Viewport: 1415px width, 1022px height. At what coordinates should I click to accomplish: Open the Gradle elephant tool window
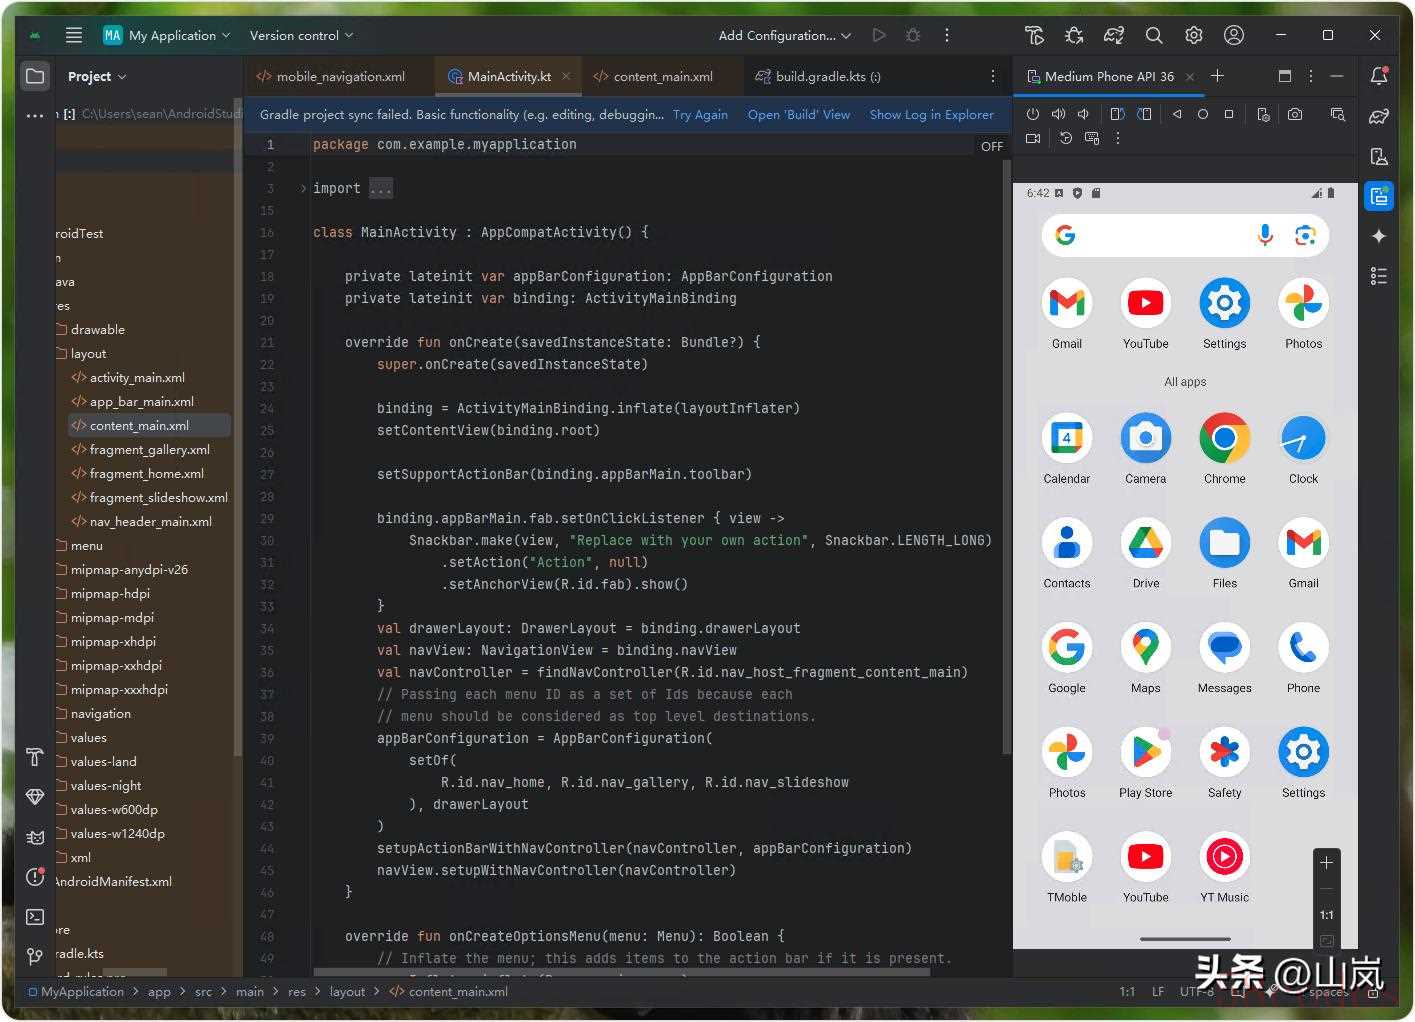(x=1379, y=116)
